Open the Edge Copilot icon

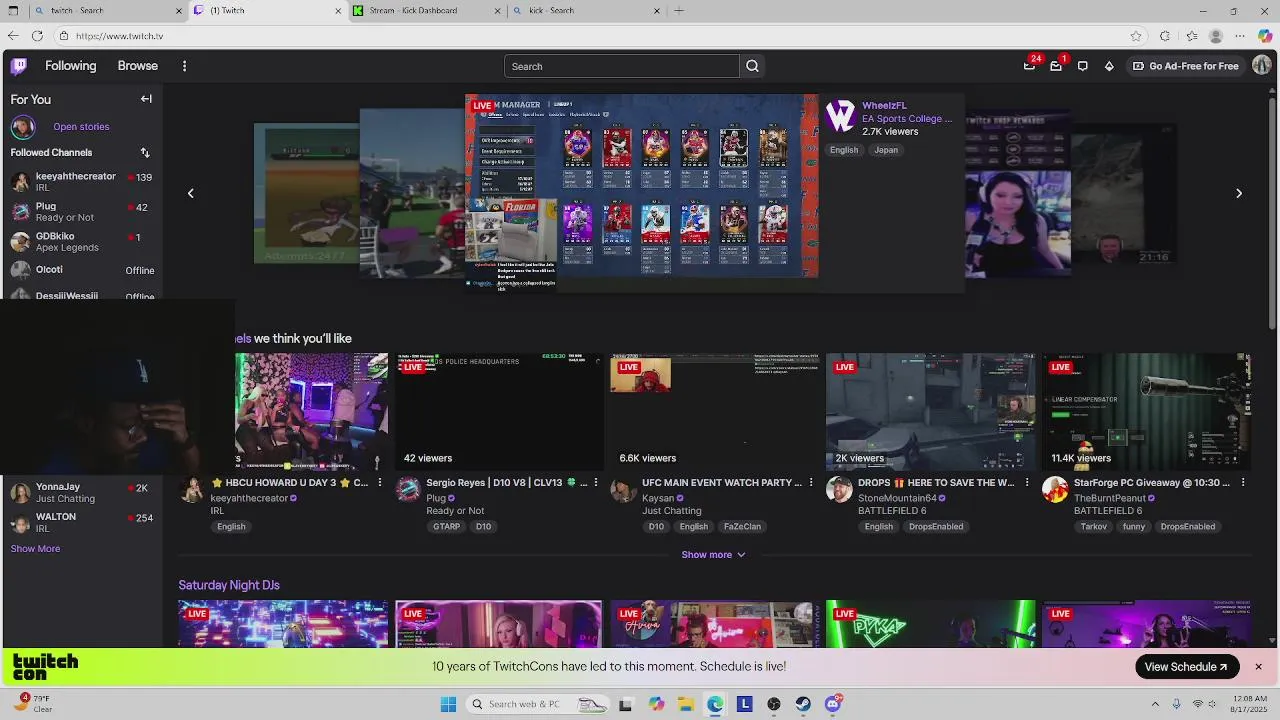[x=1265, y=36]
